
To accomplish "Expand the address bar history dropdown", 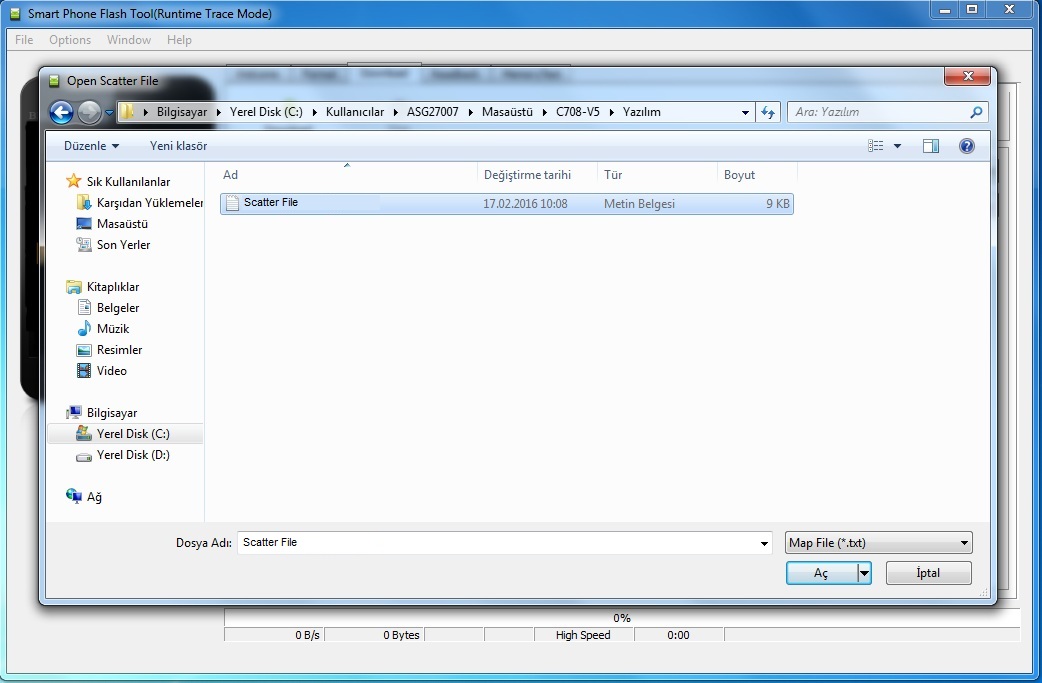I will [x=745, y=112].
